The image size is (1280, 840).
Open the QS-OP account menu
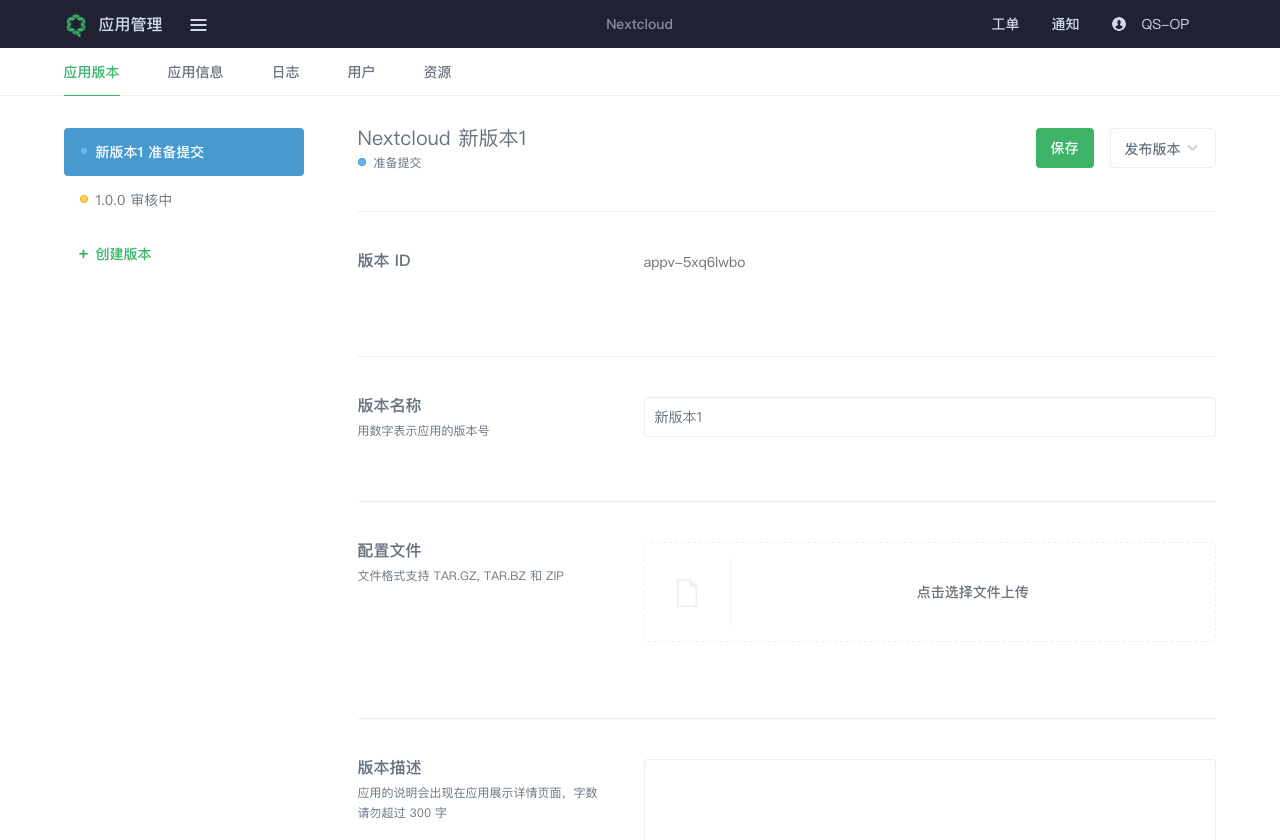pyautogui.click(x=1164, y=24)
